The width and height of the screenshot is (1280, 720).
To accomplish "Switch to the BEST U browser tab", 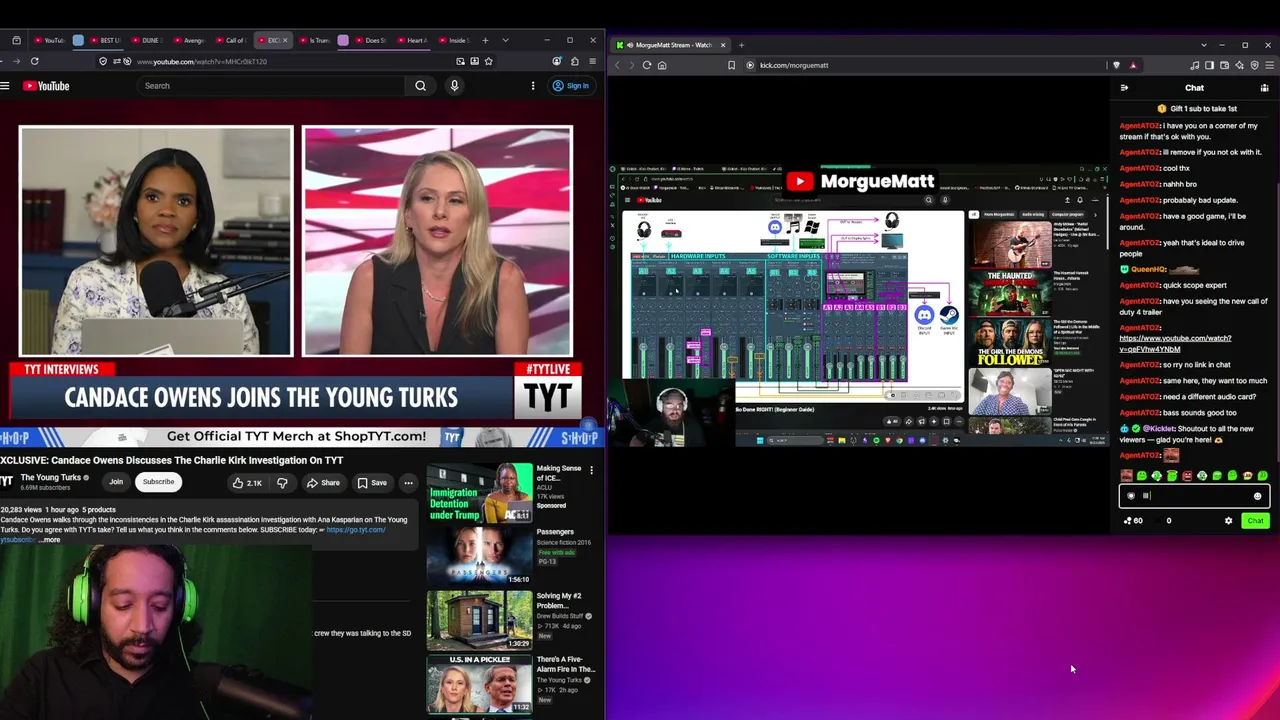I will [x=107, y=41].
